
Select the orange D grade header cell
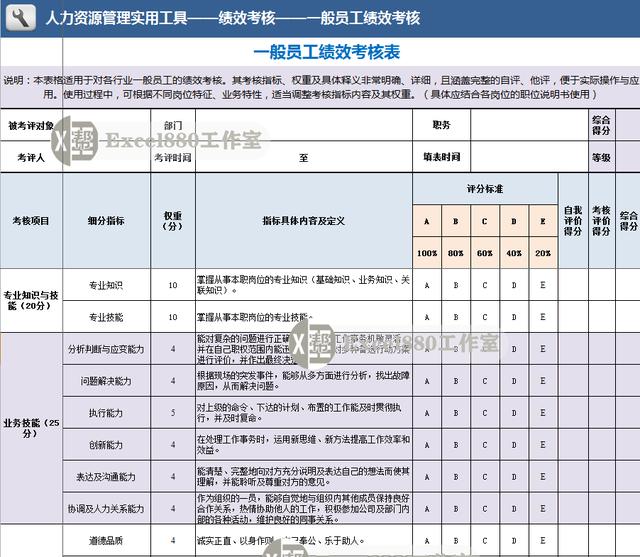[514, 221]
